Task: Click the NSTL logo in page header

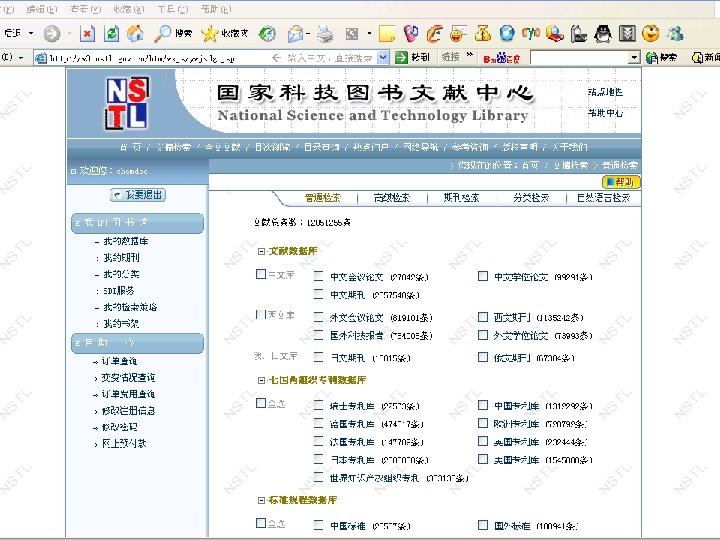Action: [127, 103]
